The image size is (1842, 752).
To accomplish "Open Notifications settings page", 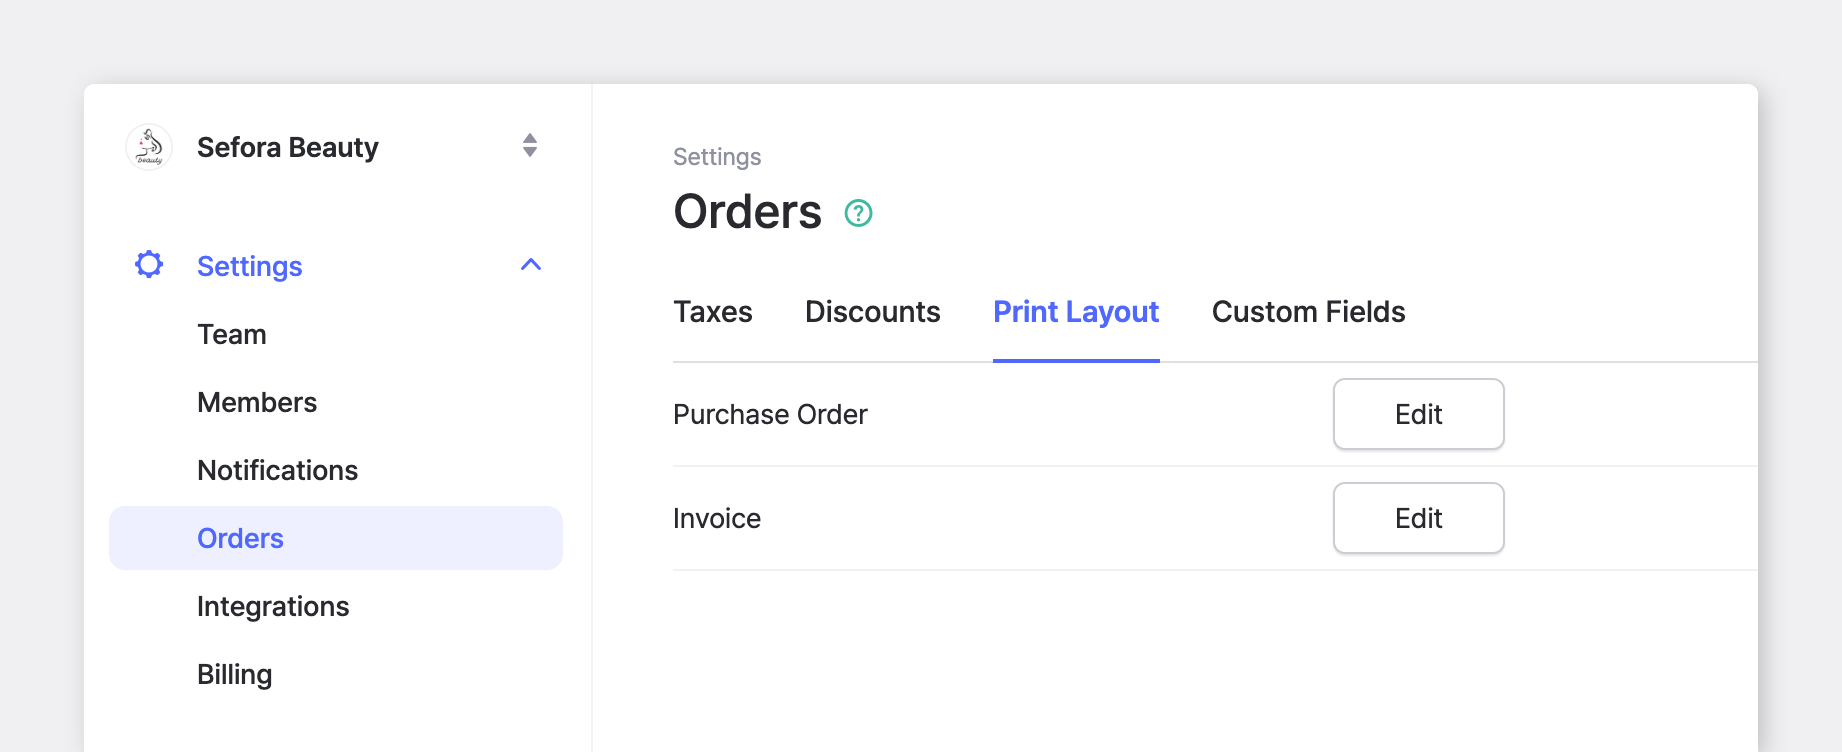I will (278, 470).
